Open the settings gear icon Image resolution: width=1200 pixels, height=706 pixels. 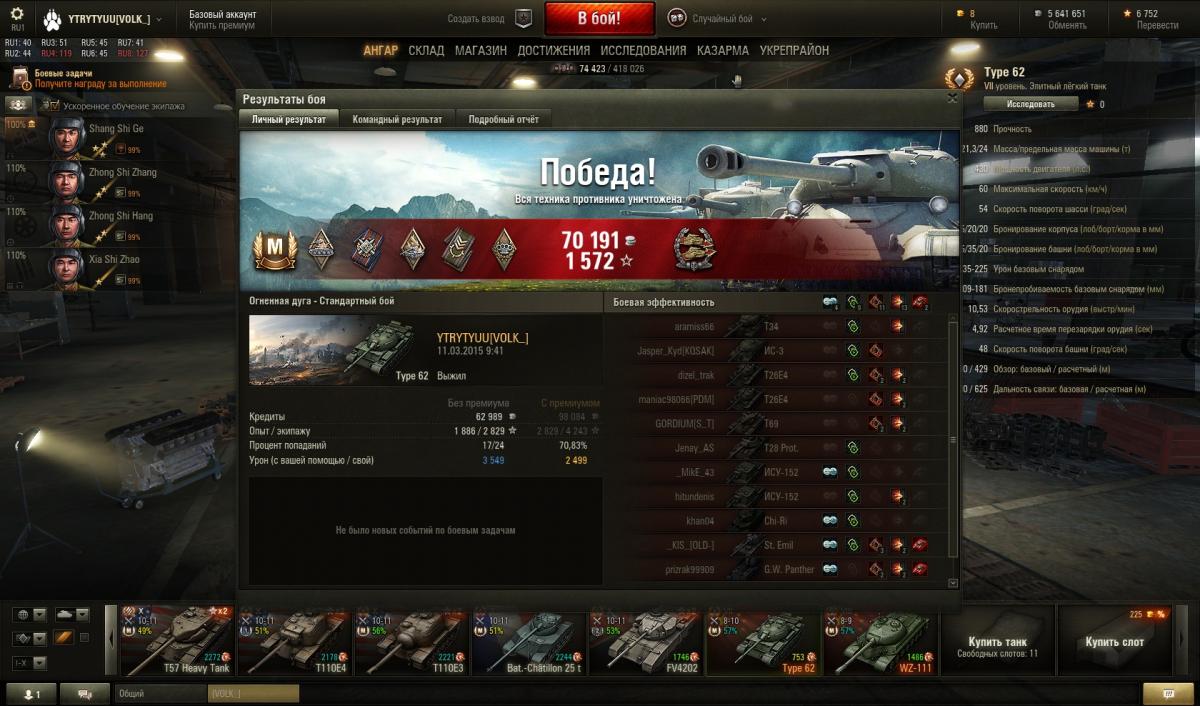tap(18, 16)
